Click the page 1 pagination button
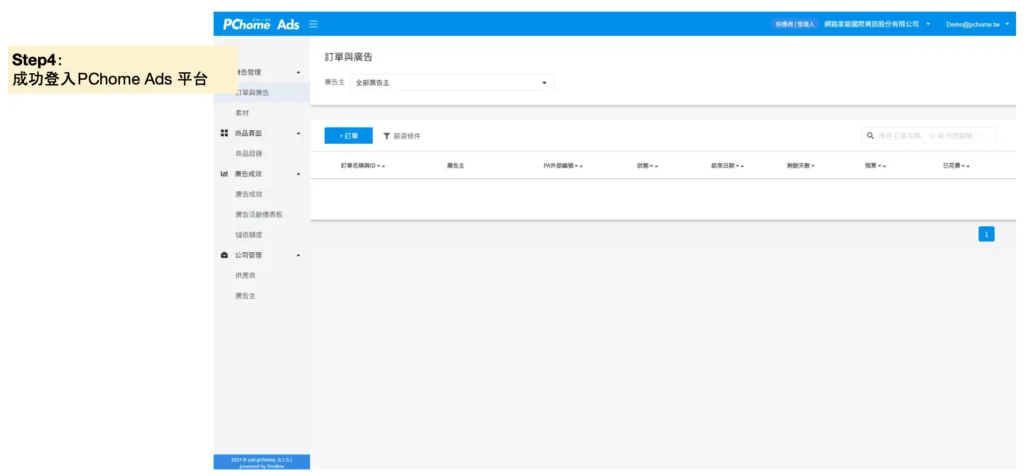The image size is (1024, 476). (986, 234)
